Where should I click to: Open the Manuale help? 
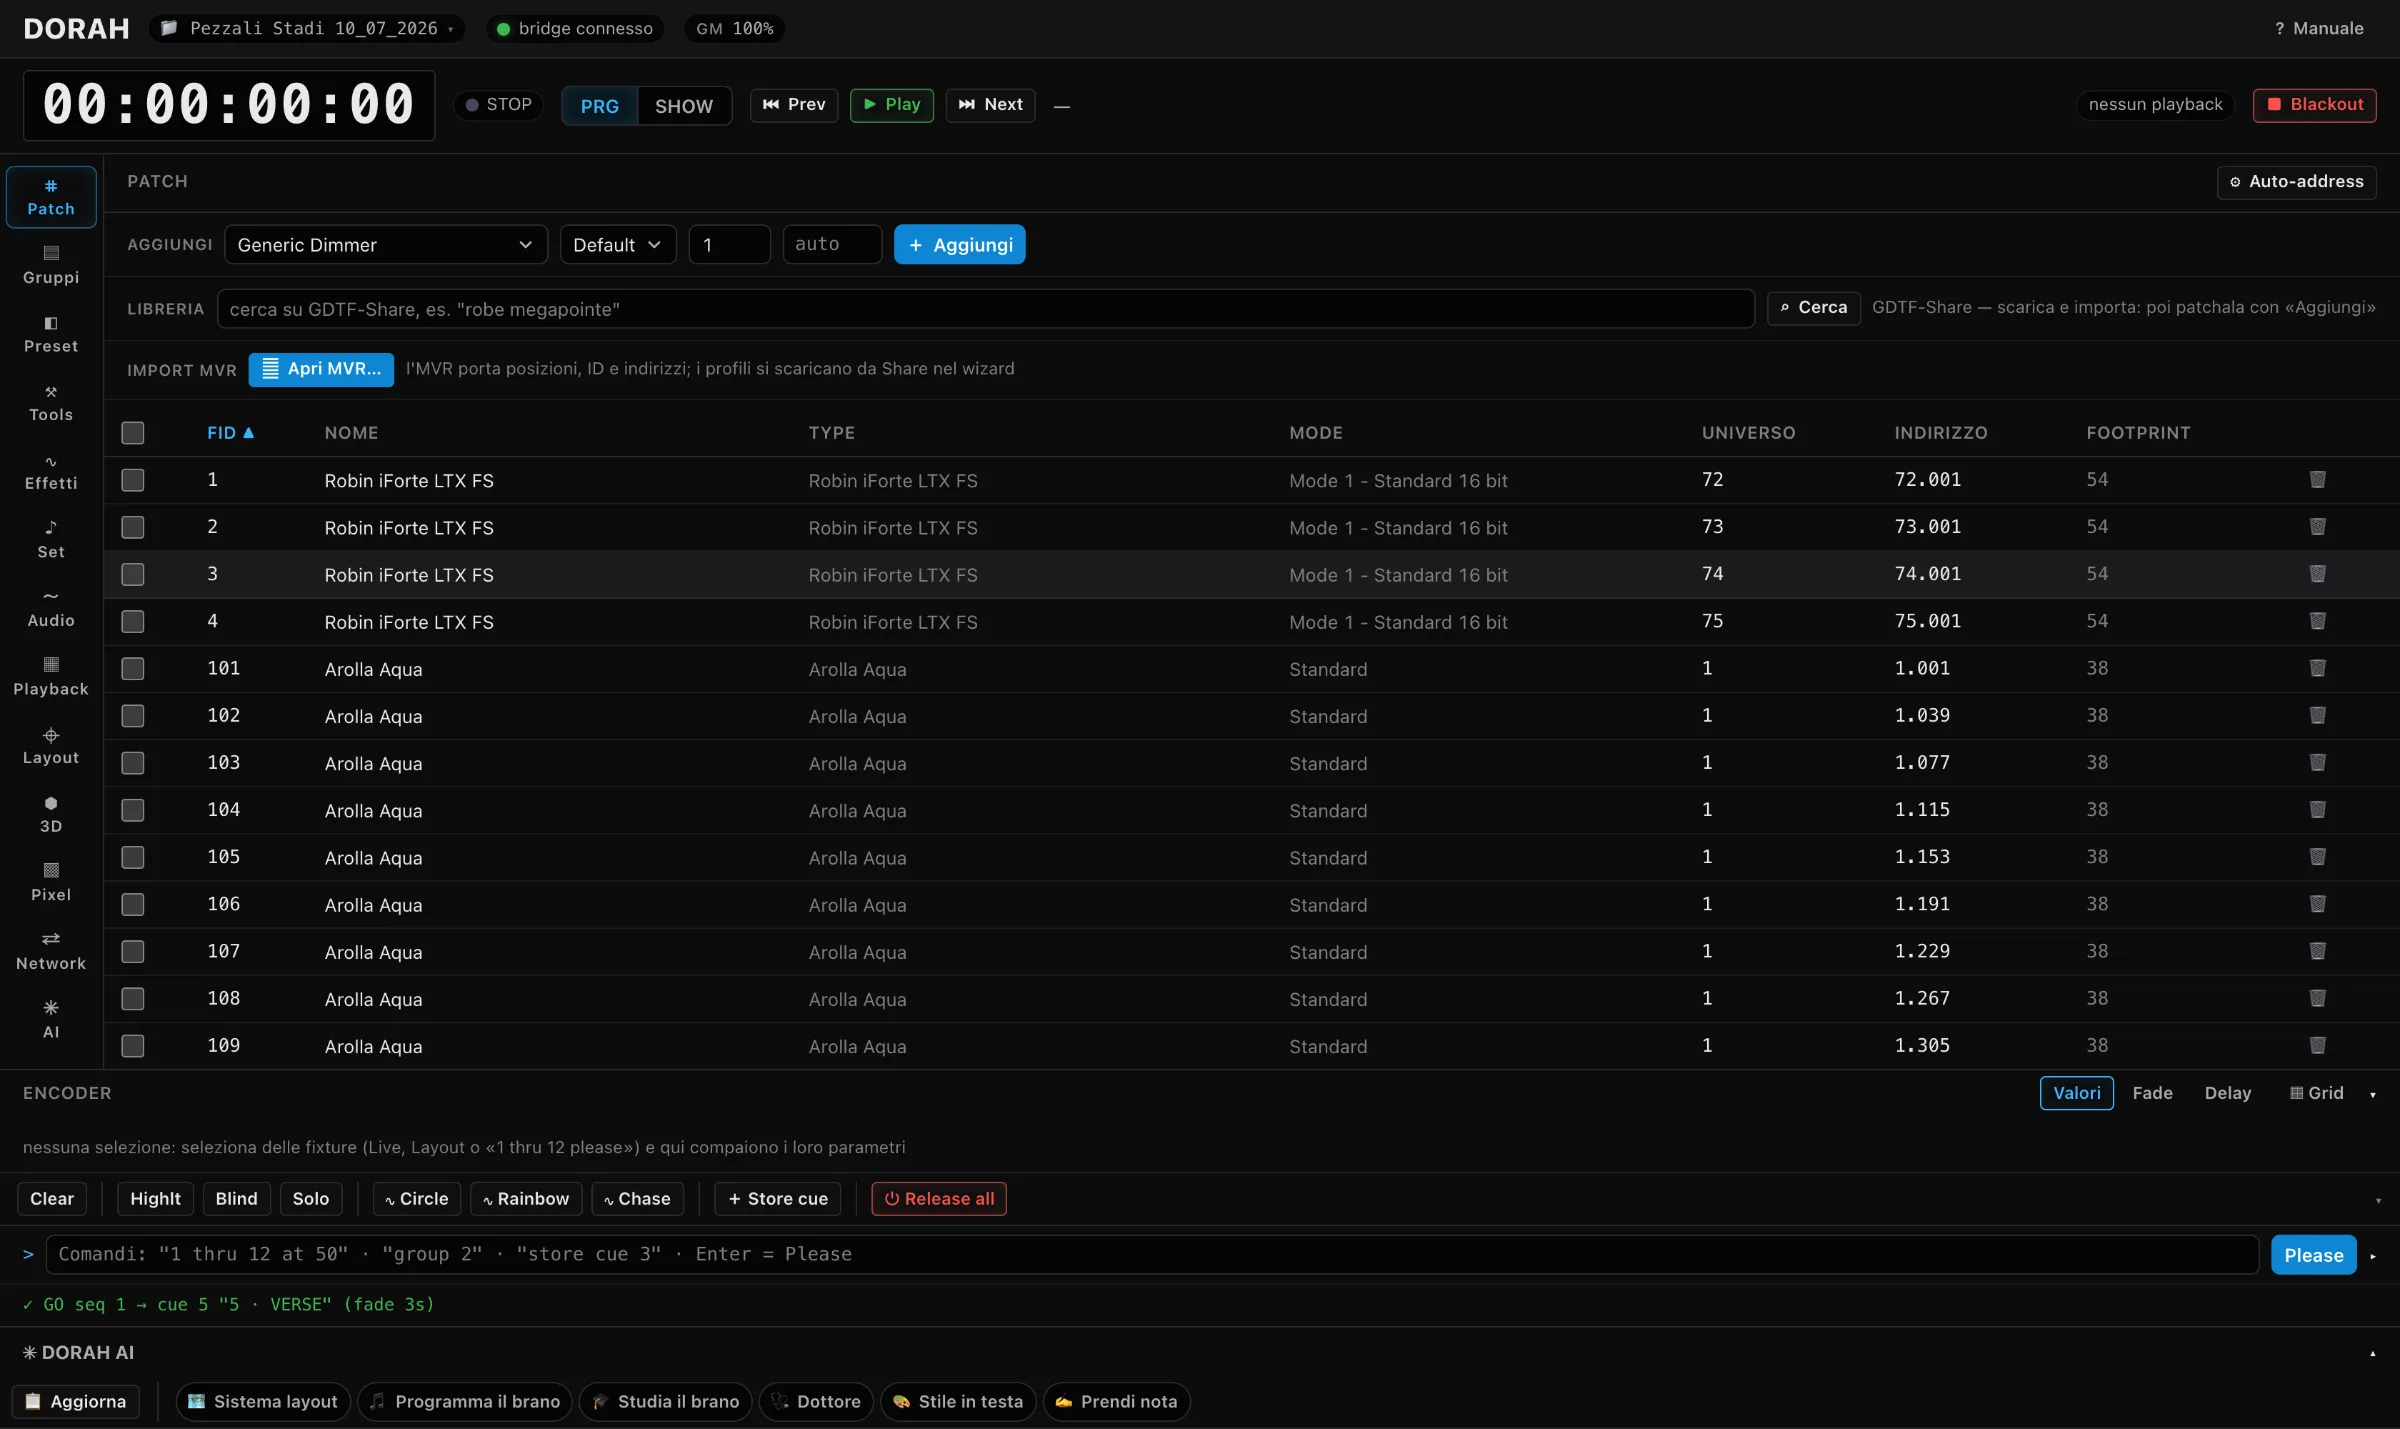[2318, 28]
